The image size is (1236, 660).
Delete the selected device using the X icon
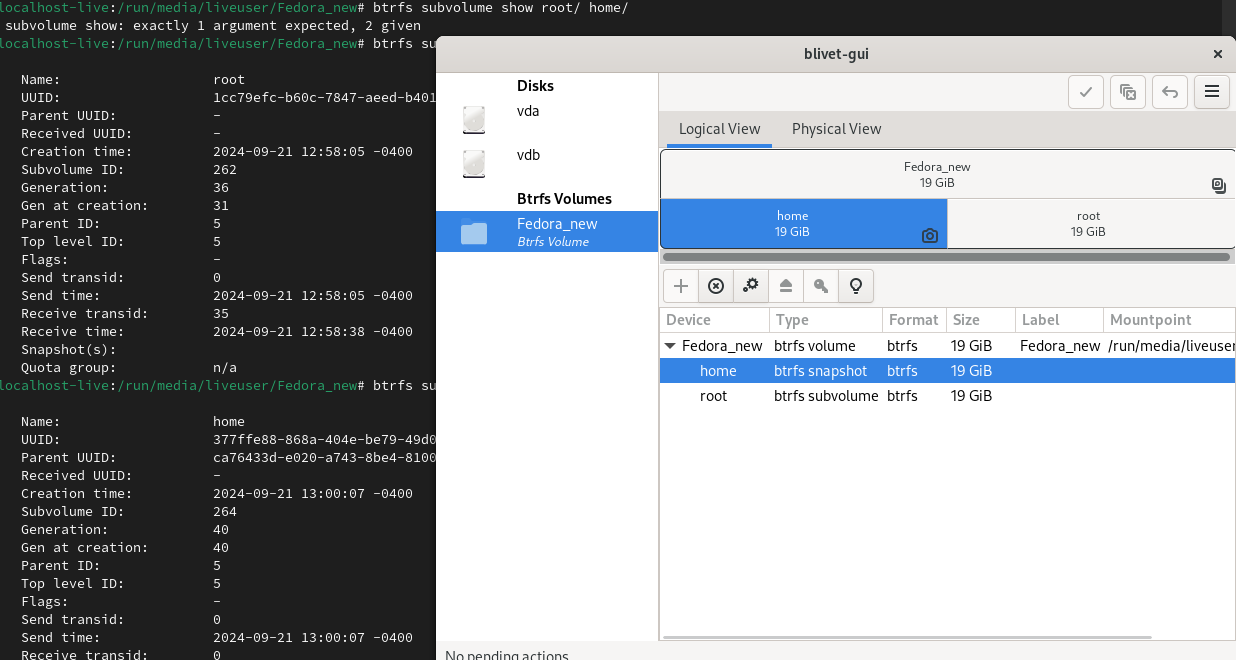click(x=716, y=286)
